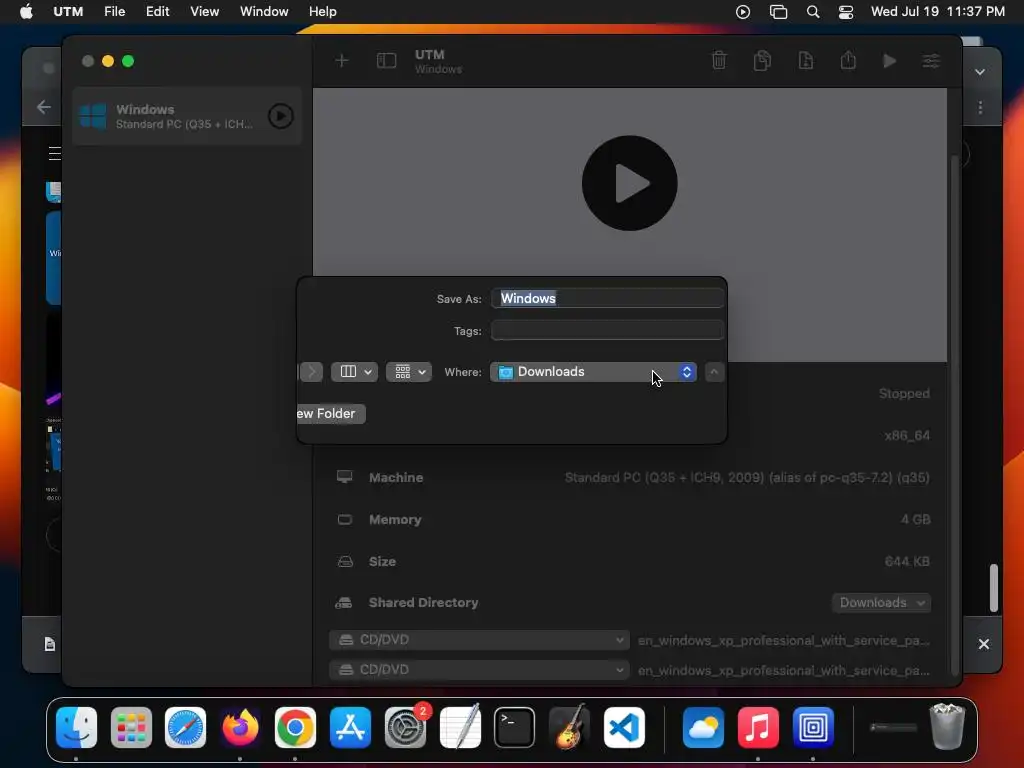1024x768 pixels.
Task: Open GarageBand from the Dock
Action: click(x=569, y=727)
